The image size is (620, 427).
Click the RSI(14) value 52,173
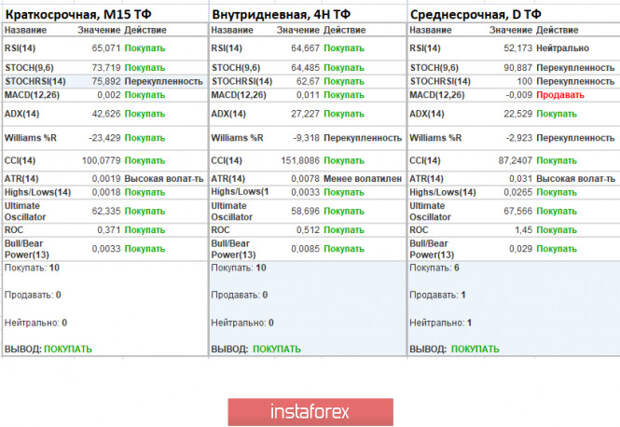518,48
